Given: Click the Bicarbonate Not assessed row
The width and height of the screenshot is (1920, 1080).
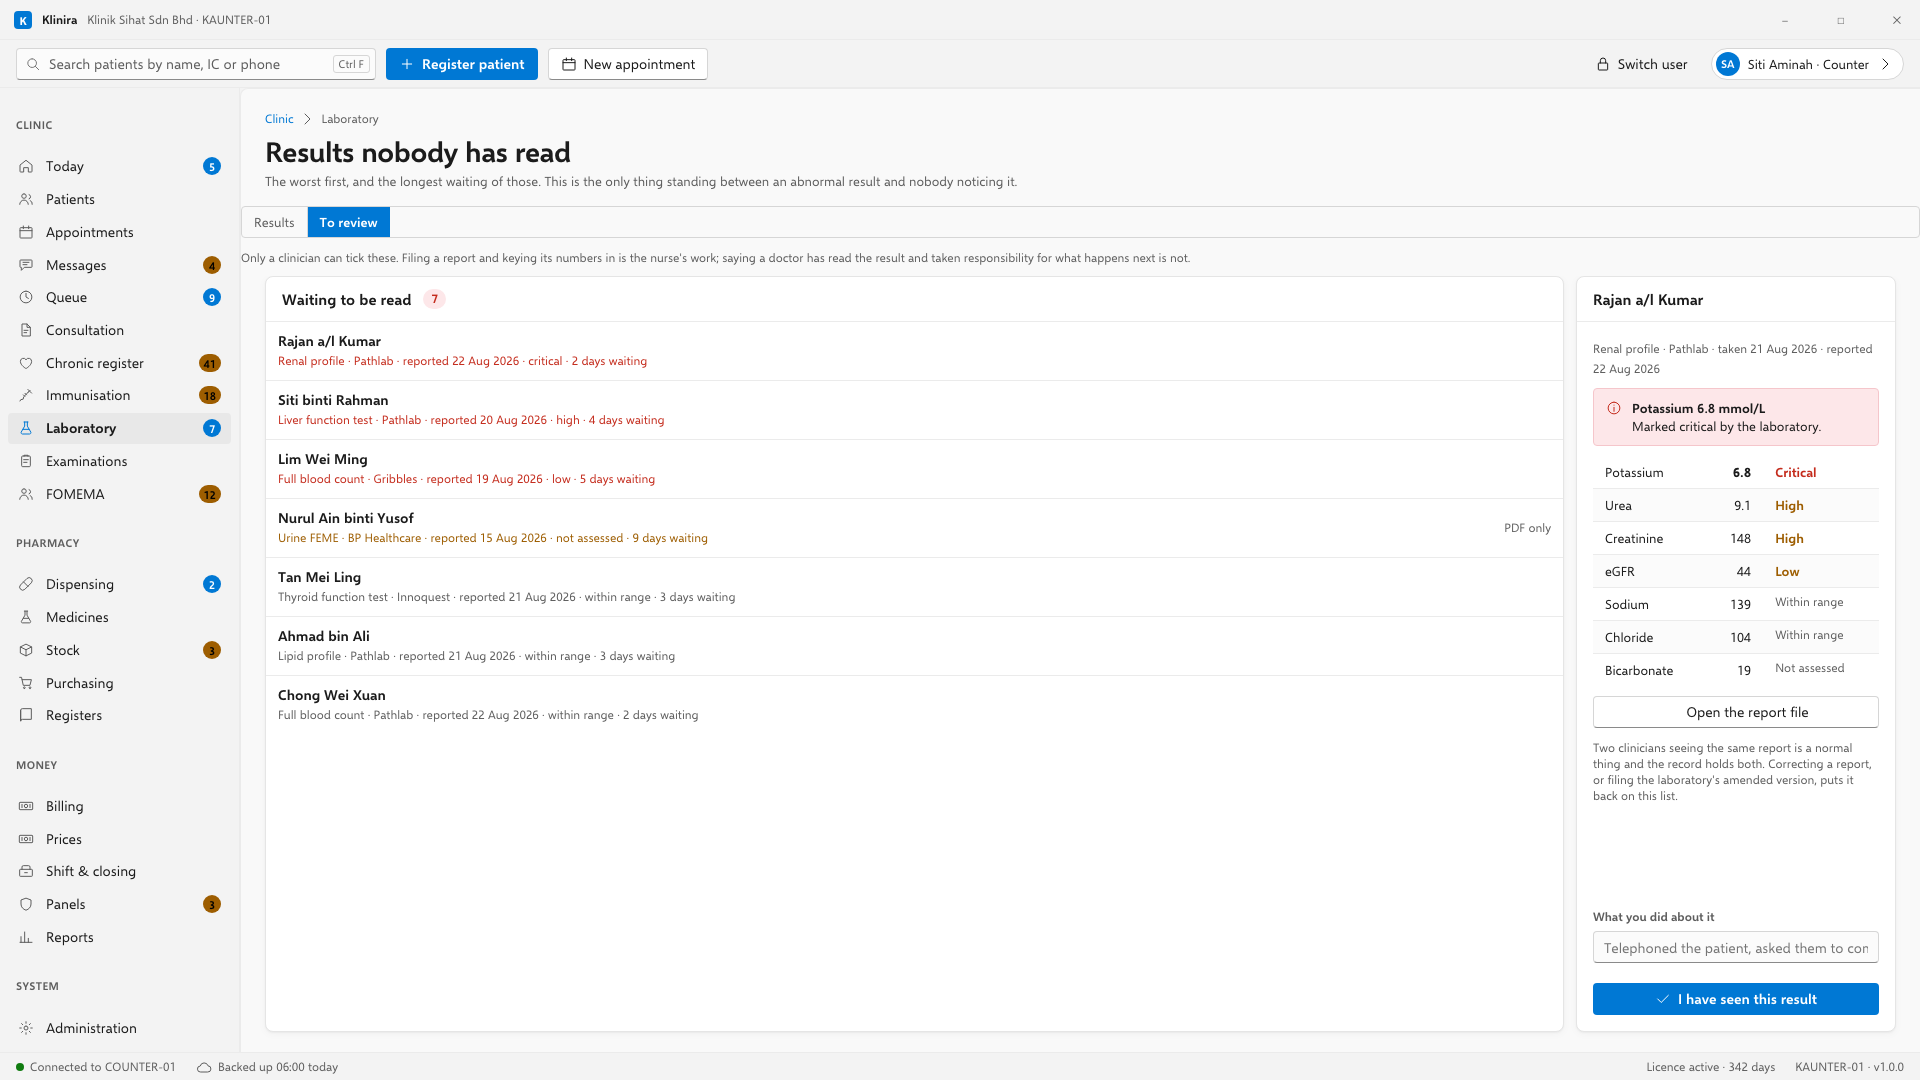Looking at the screenshot, I should [x=1735, y=670].
